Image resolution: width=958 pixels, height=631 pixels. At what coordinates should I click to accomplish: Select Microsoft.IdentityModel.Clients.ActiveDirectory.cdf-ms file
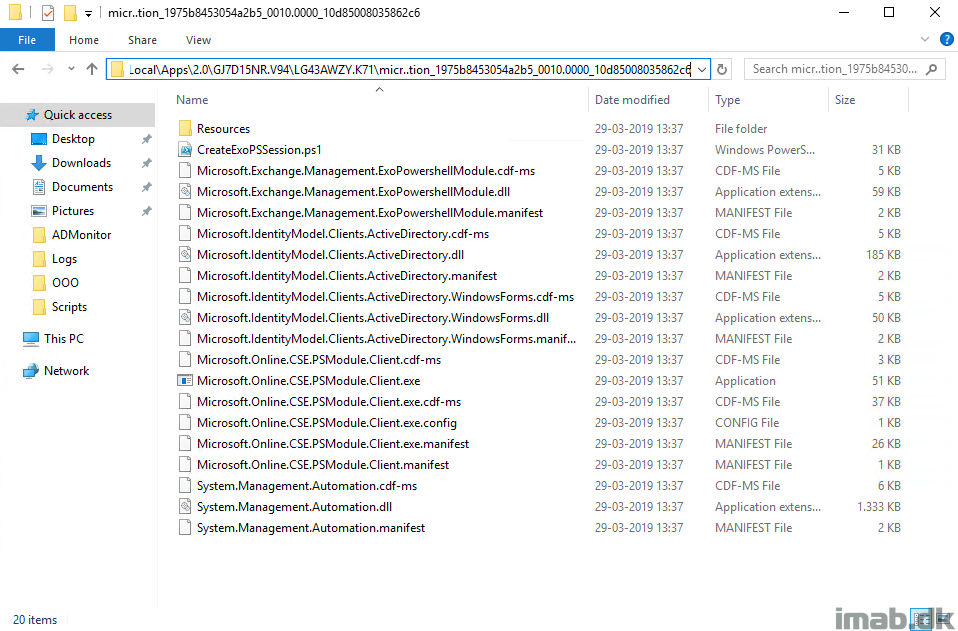pyautogui.click(x=343, y=233)
